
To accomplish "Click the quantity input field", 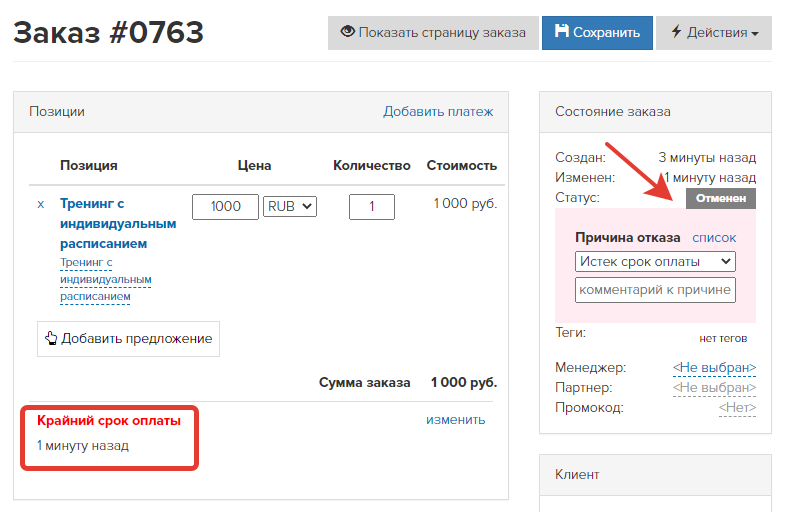I will pos(371,206).
